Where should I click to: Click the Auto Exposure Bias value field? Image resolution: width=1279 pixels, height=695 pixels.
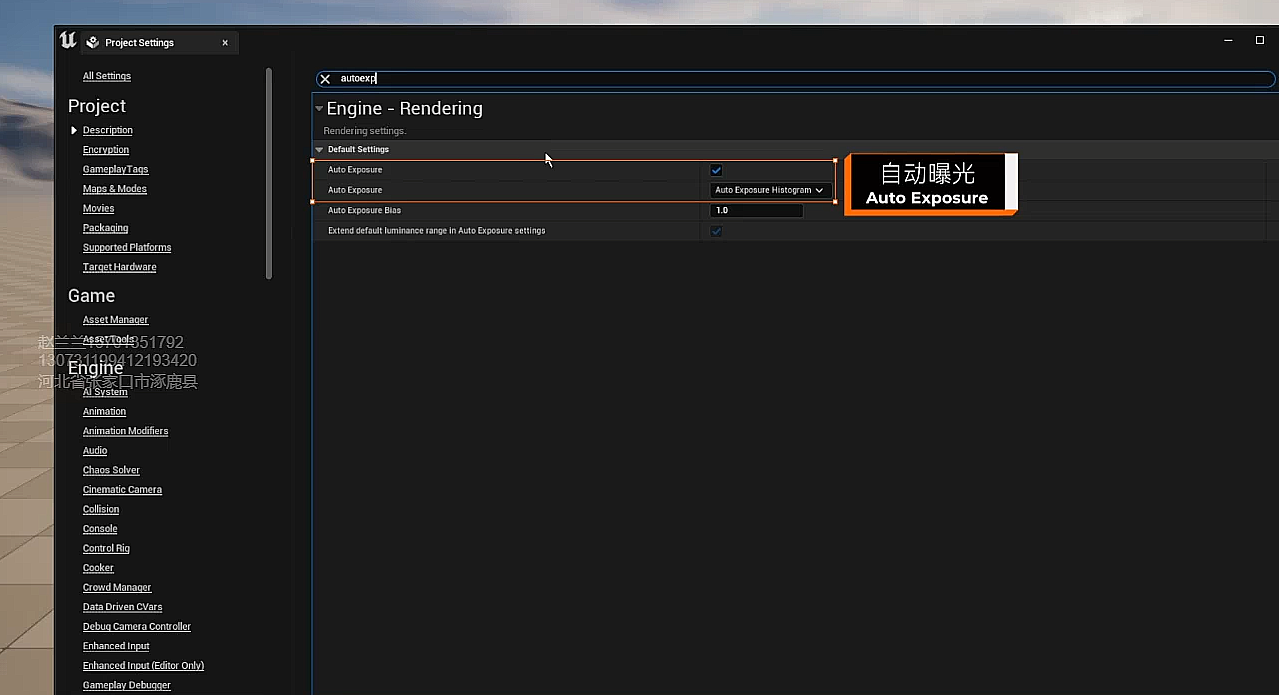coord(756,211)
